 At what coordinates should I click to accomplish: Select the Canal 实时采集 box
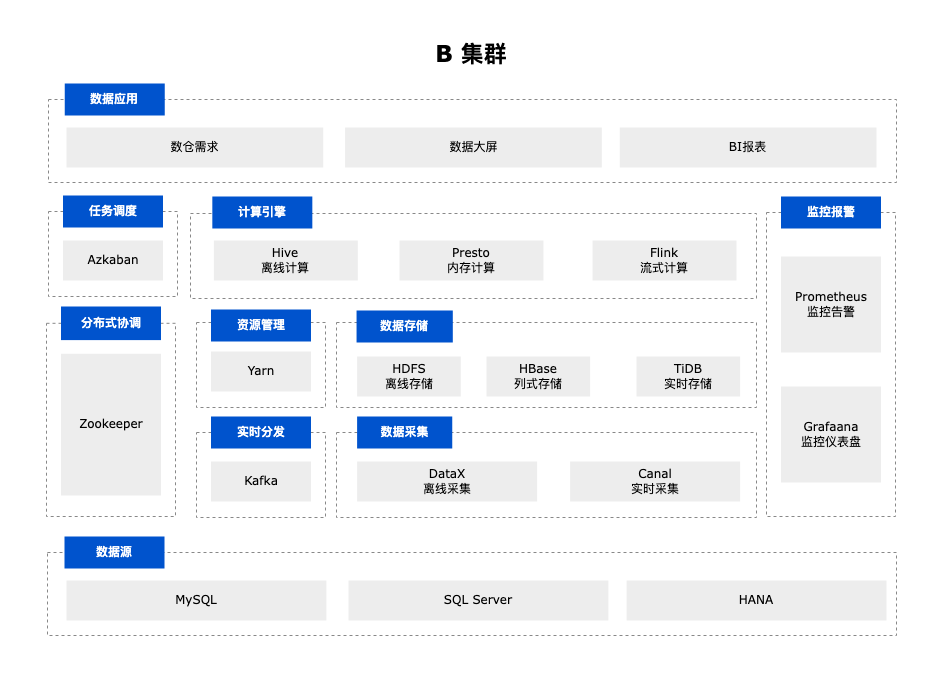click(655, 481)
